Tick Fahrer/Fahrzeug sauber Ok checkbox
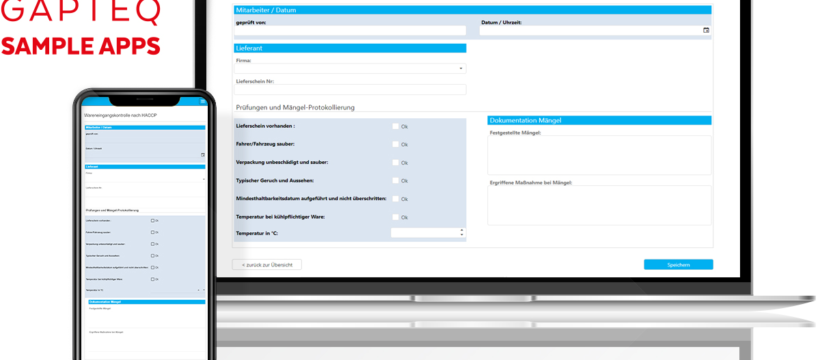Screen dimensions: 820x360 pos(395,144)
